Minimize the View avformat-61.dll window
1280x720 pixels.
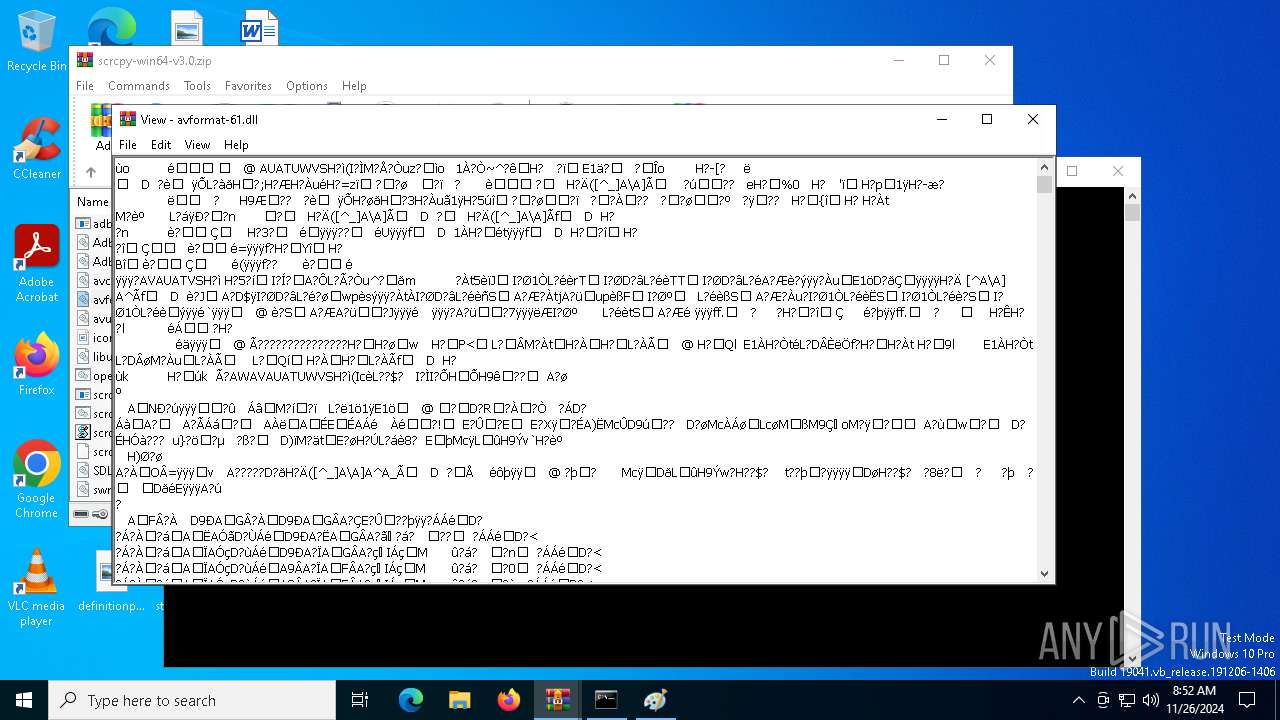click(942, 119)
